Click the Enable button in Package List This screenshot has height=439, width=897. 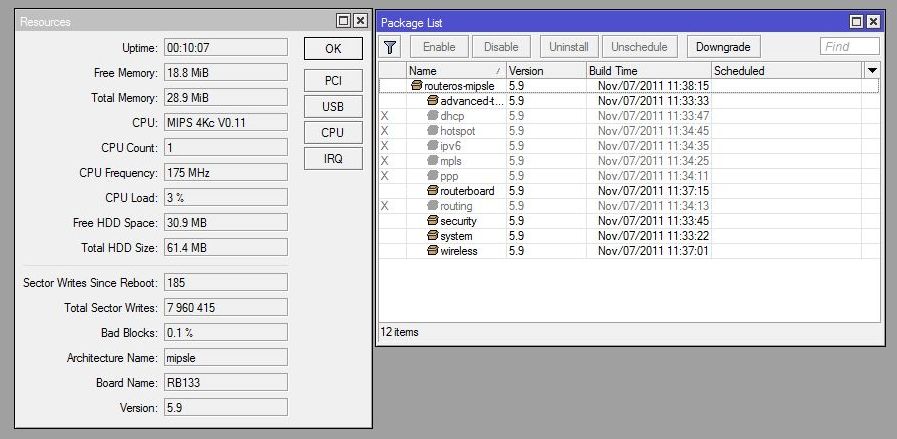pyautogui.click(x=439, y=47)
